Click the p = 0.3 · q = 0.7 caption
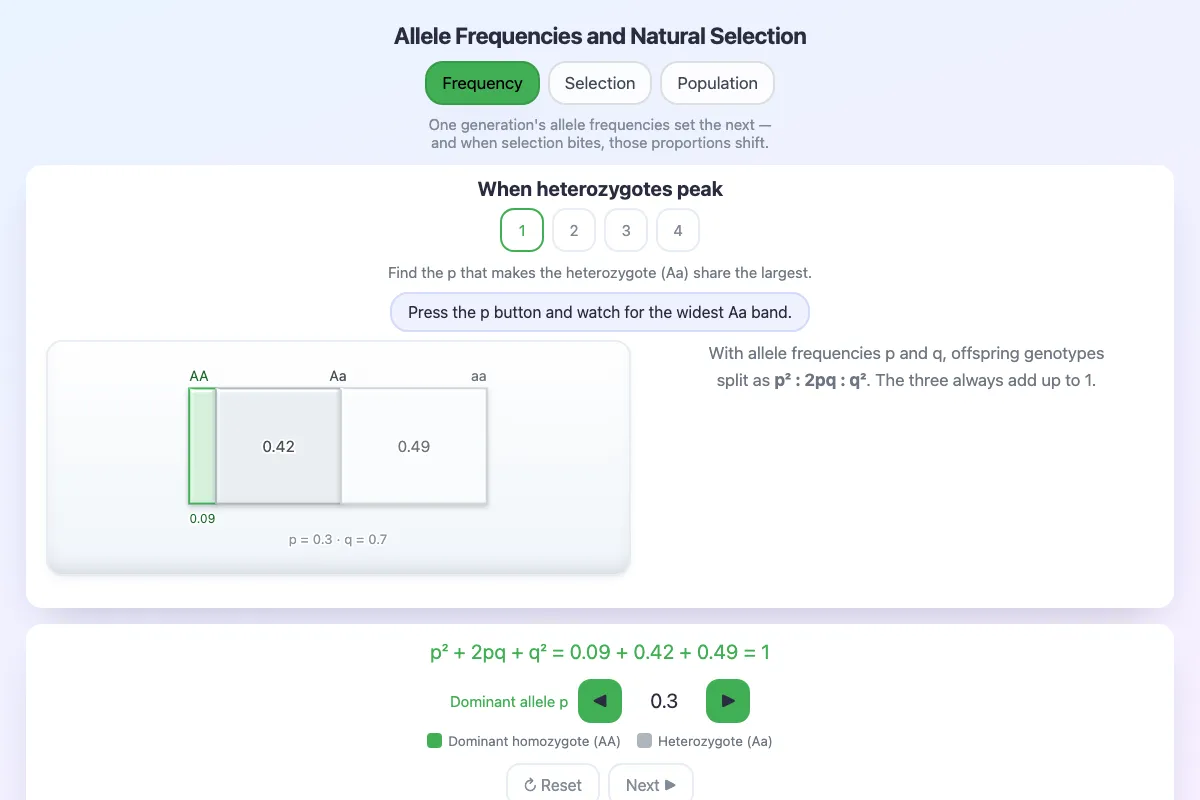1200x800 pixels. pyautogui.click(x=338, y=539)
